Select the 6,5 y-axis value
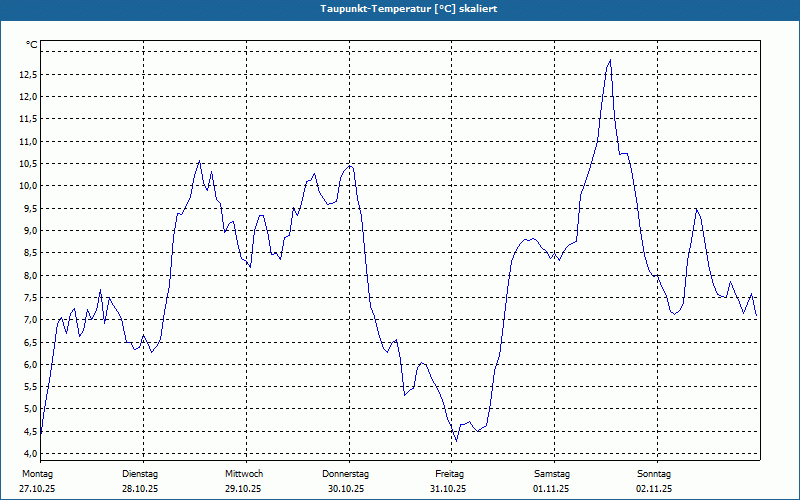The image size is (800, 500). pos(30,342)
